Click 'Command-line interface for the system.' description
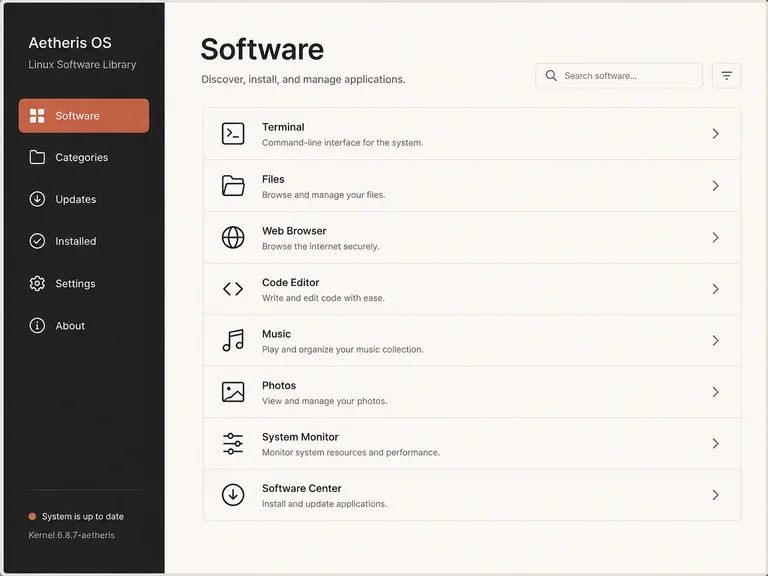The width and height of the screenshot is (768, 576). tap(342, 143)
